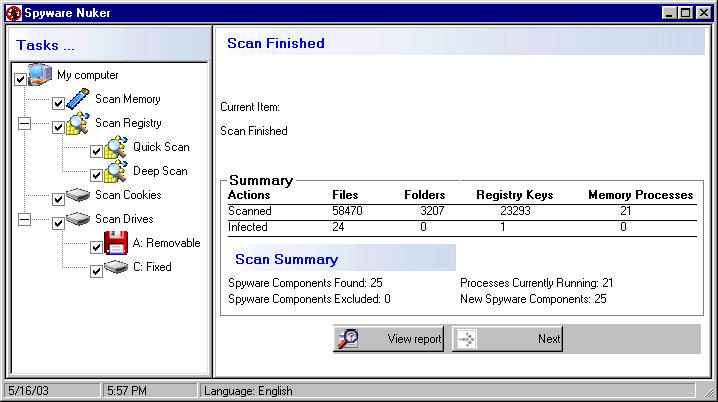Select the Scan Drives label
Image resolution: width=718 pixels, height=402 pixels.
[124, 219]
